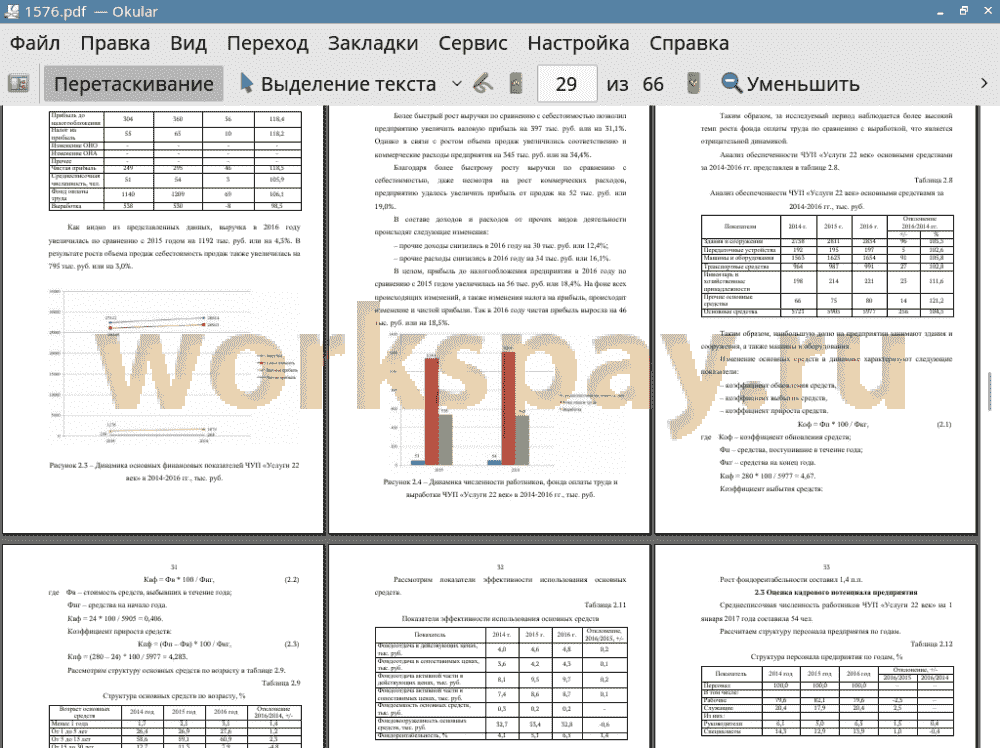The width and height of the screenshot is (1000, 748).
Task: Click the 'Таблица 2.8' label
Action: coord(933,180)
